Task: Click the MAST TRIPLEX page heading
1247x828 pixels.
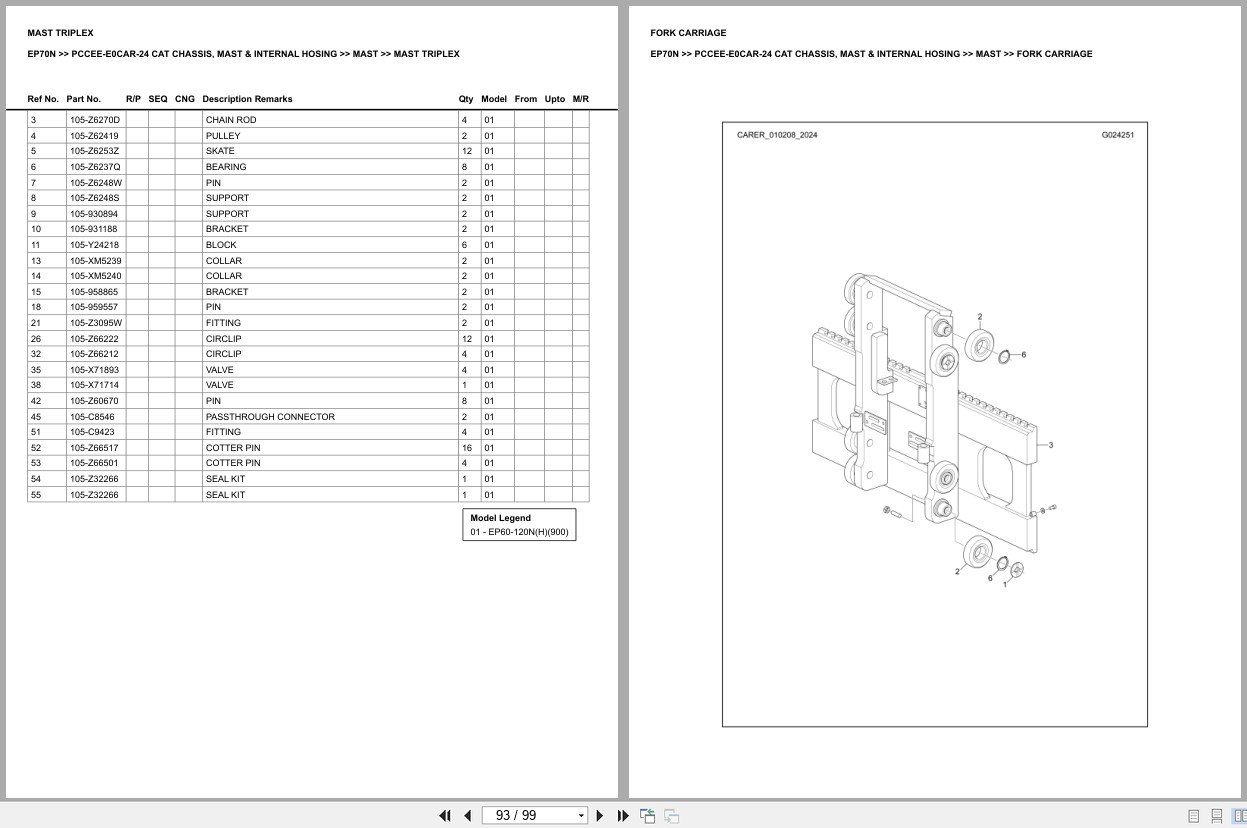Action: (60, 33)
